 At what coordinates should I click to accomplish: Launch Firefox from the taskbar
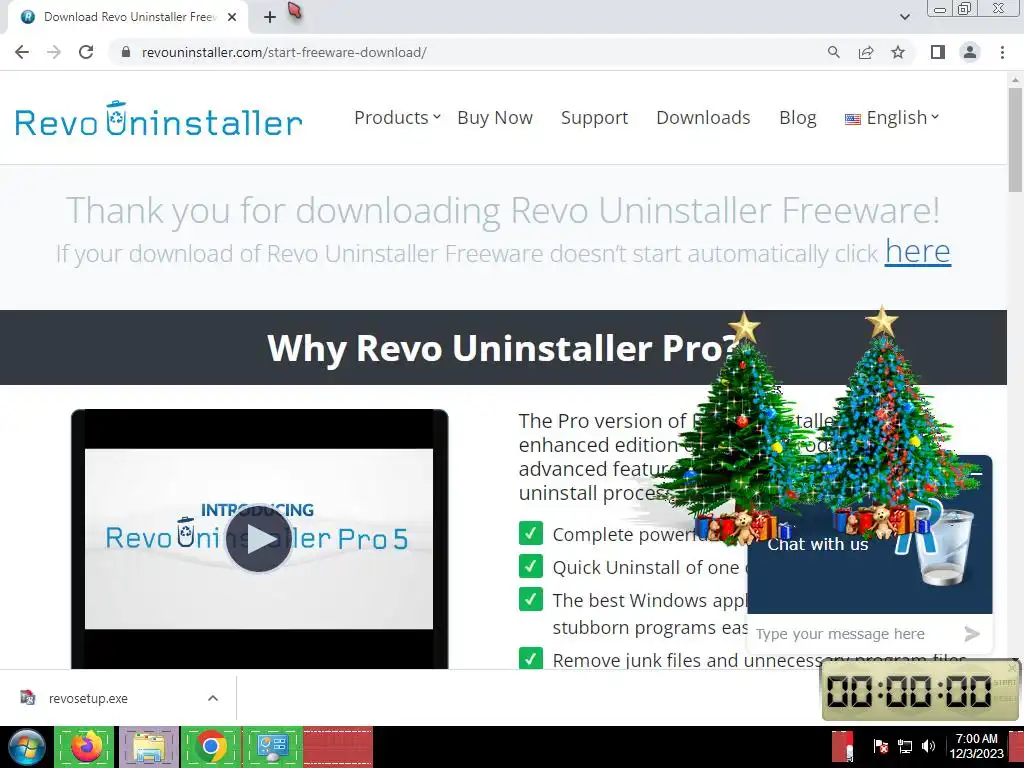pos(86,747)
